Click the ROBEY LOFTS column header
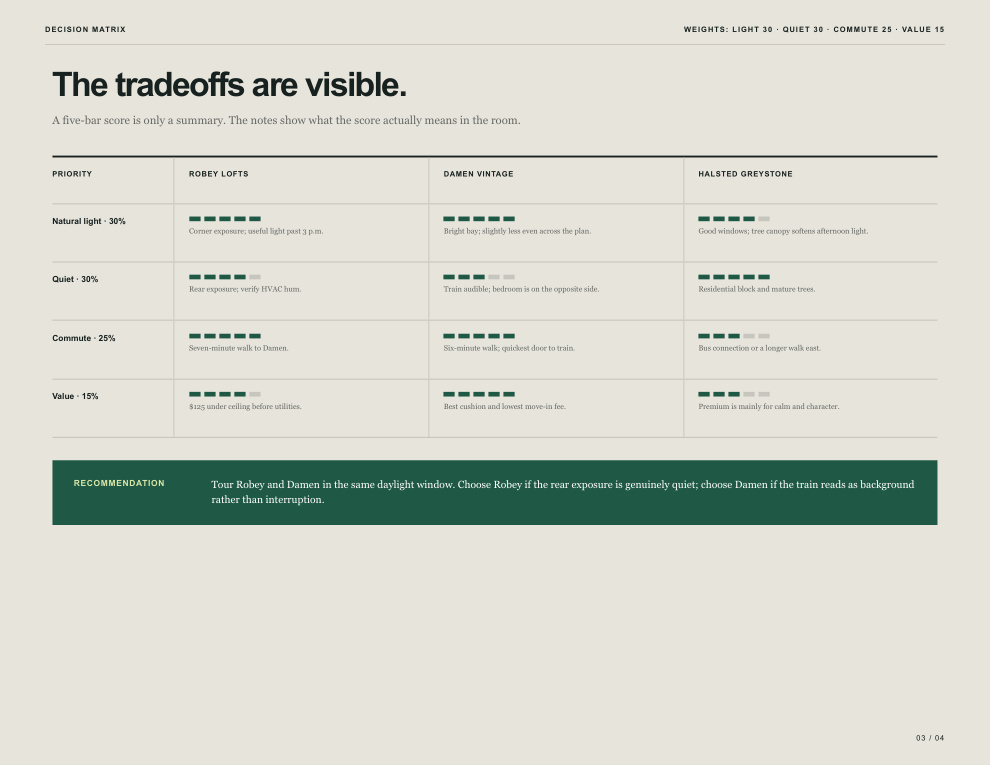 click(x=218, y=174)
